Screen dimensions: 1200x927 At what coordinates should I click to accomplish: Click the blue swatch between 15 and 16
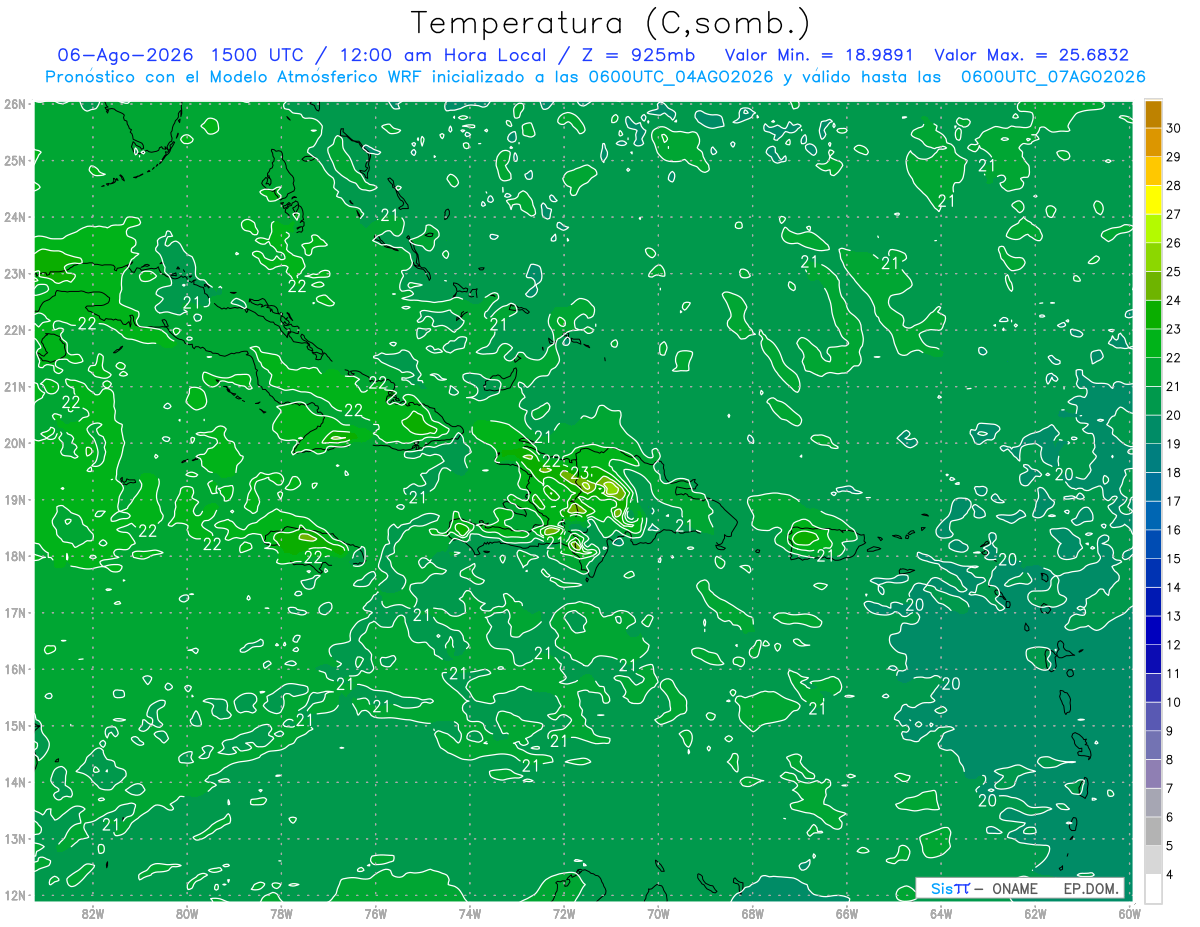coord(1153,544)
